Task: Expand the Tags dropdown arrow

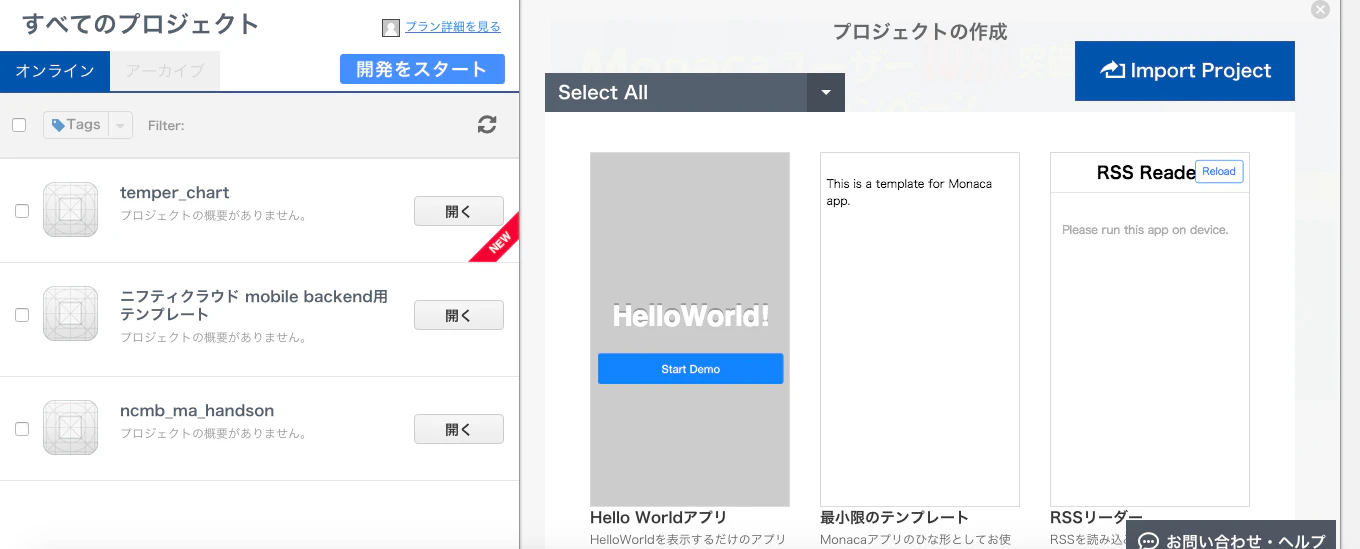Action: point(121,125)
